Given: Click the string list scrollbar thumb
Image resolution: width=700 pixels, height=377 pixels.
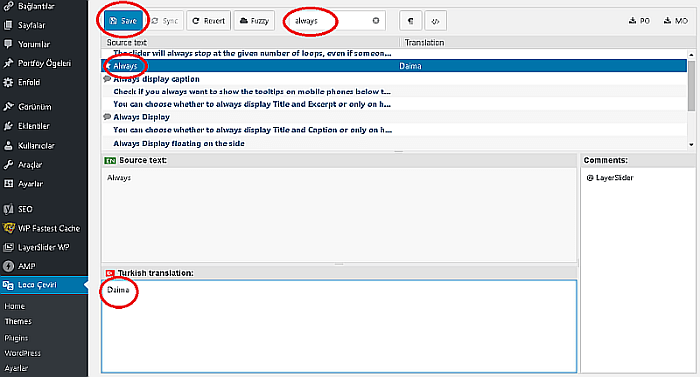Looking at the screenshot, I should (x=691, y=86).
